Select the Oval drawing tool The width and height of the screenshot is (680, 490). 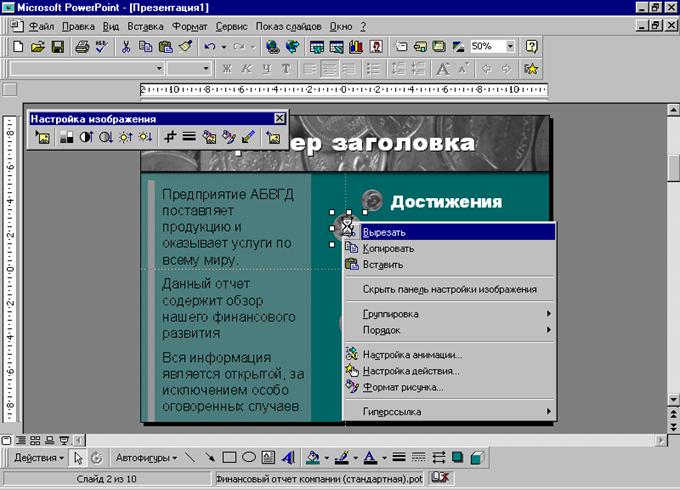[249, 458]
